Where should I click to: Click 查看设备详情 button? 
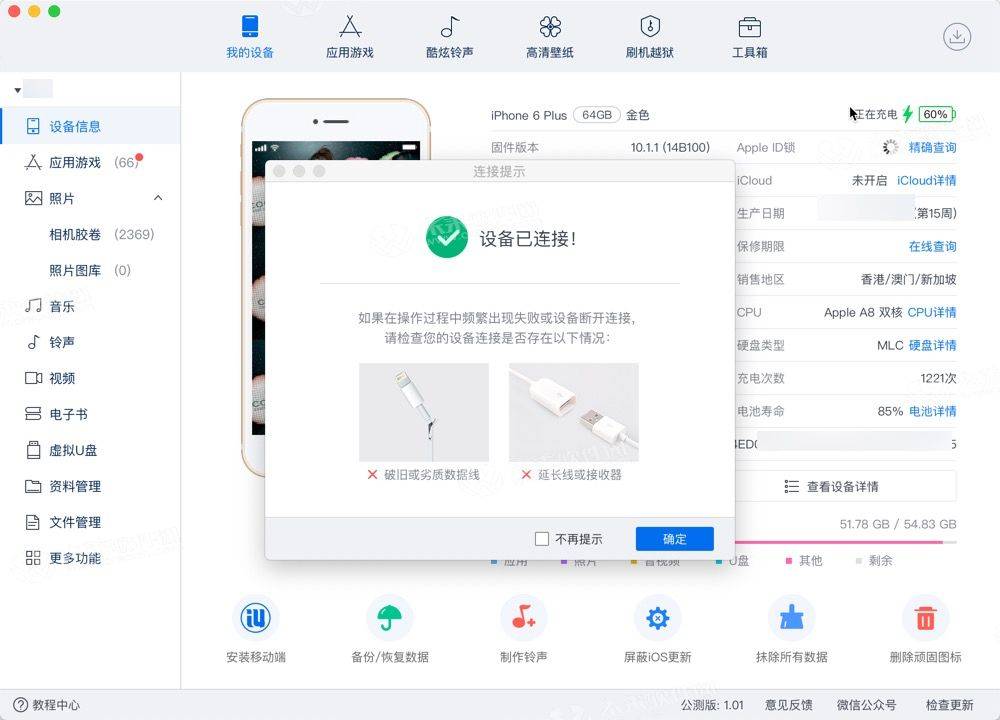coord(846,487)
